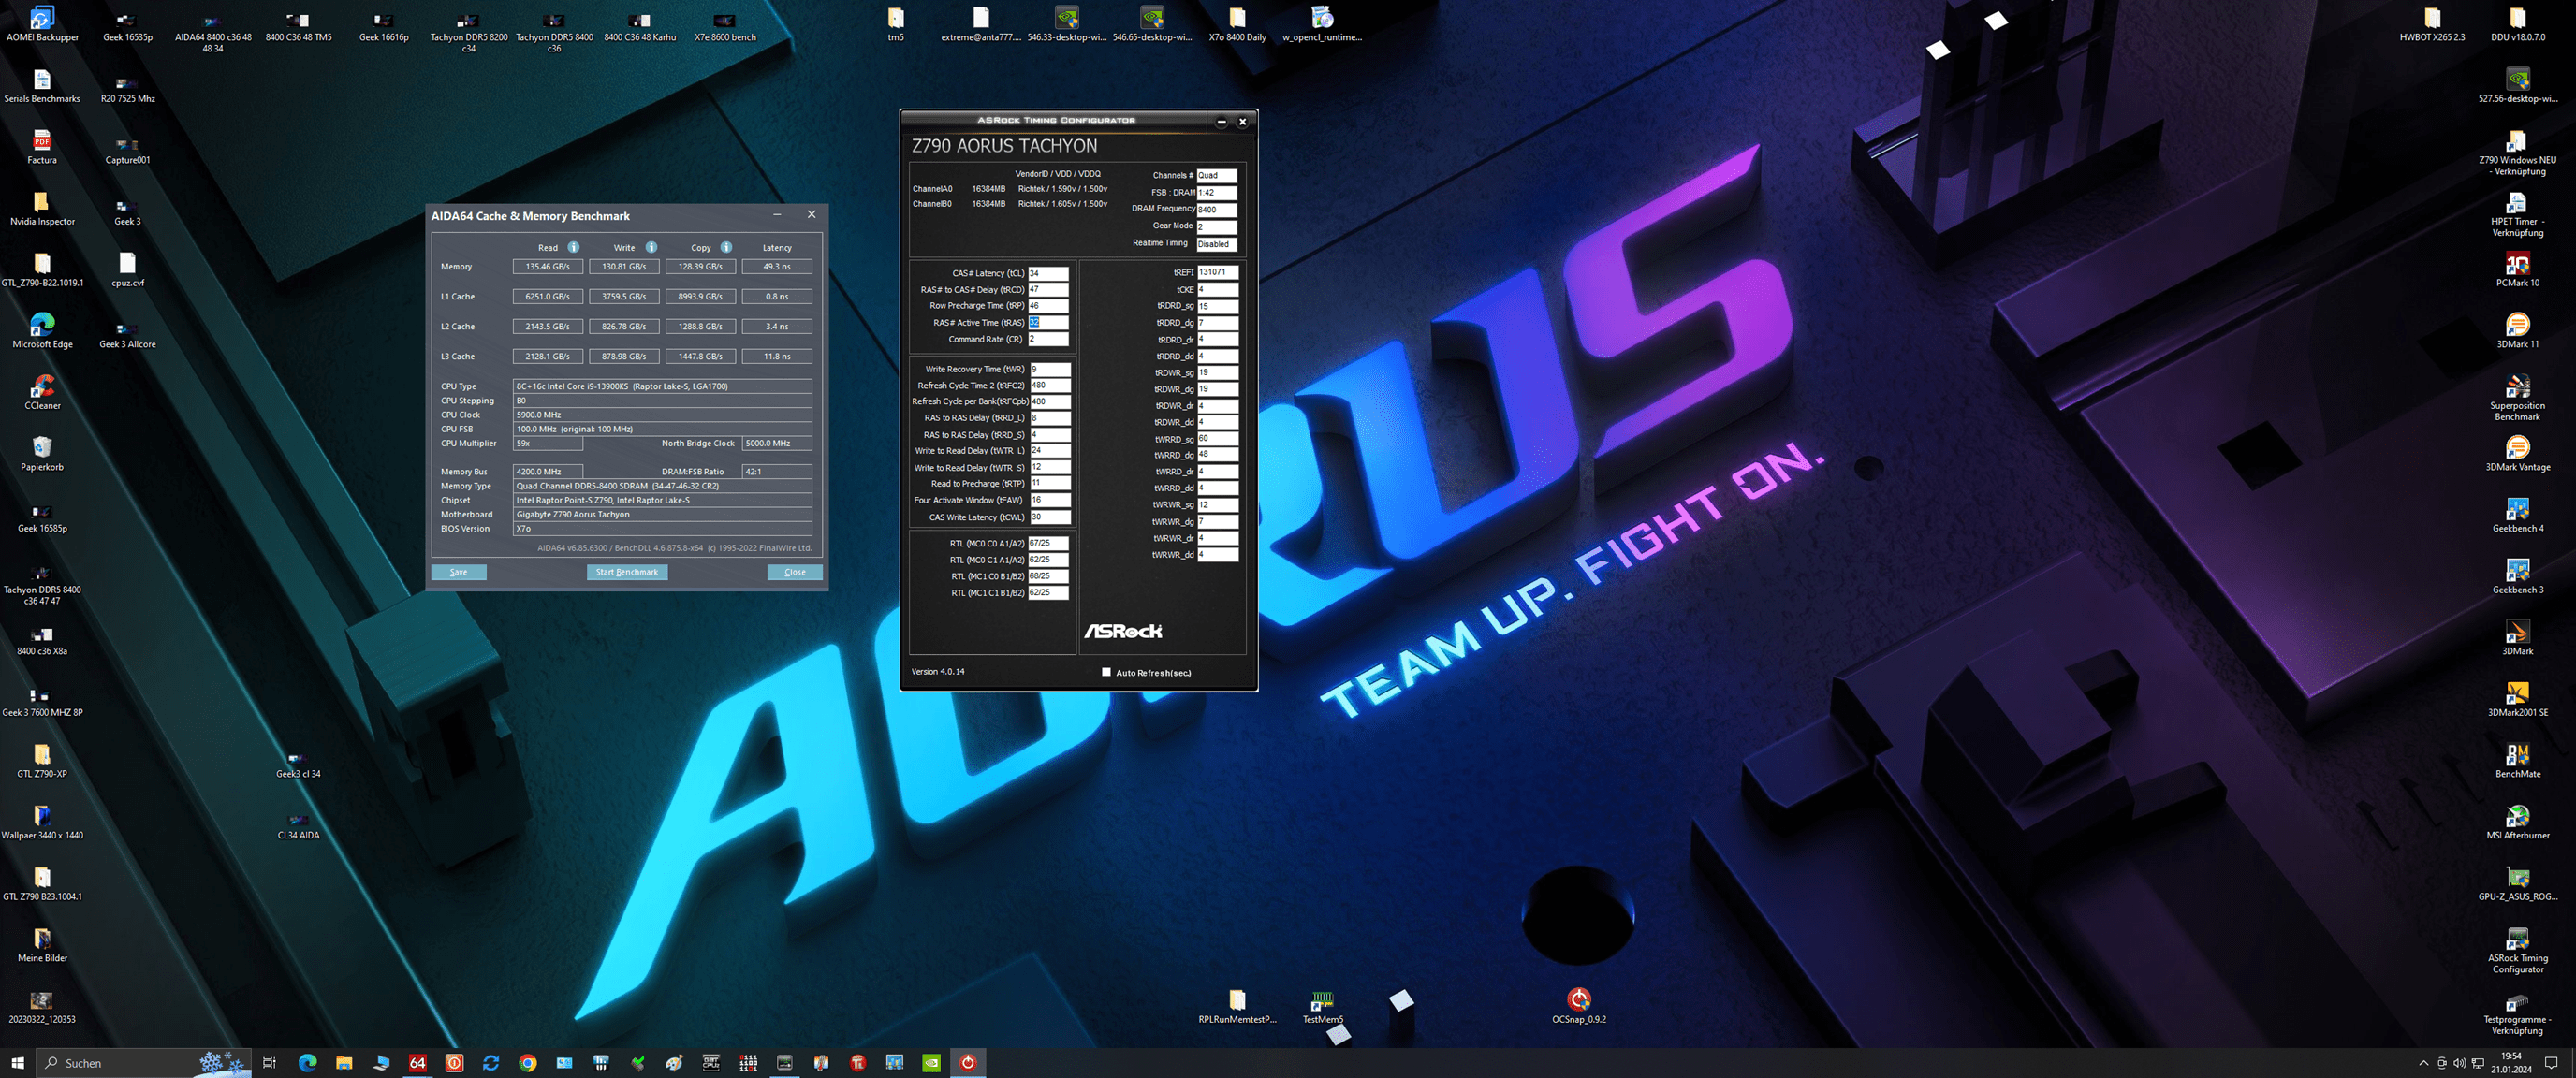This screenshot has width=2576, height=1078.
Task: Click the Read info icon in AIDA64
Action: pyautogui.click(x=574, y=247)
